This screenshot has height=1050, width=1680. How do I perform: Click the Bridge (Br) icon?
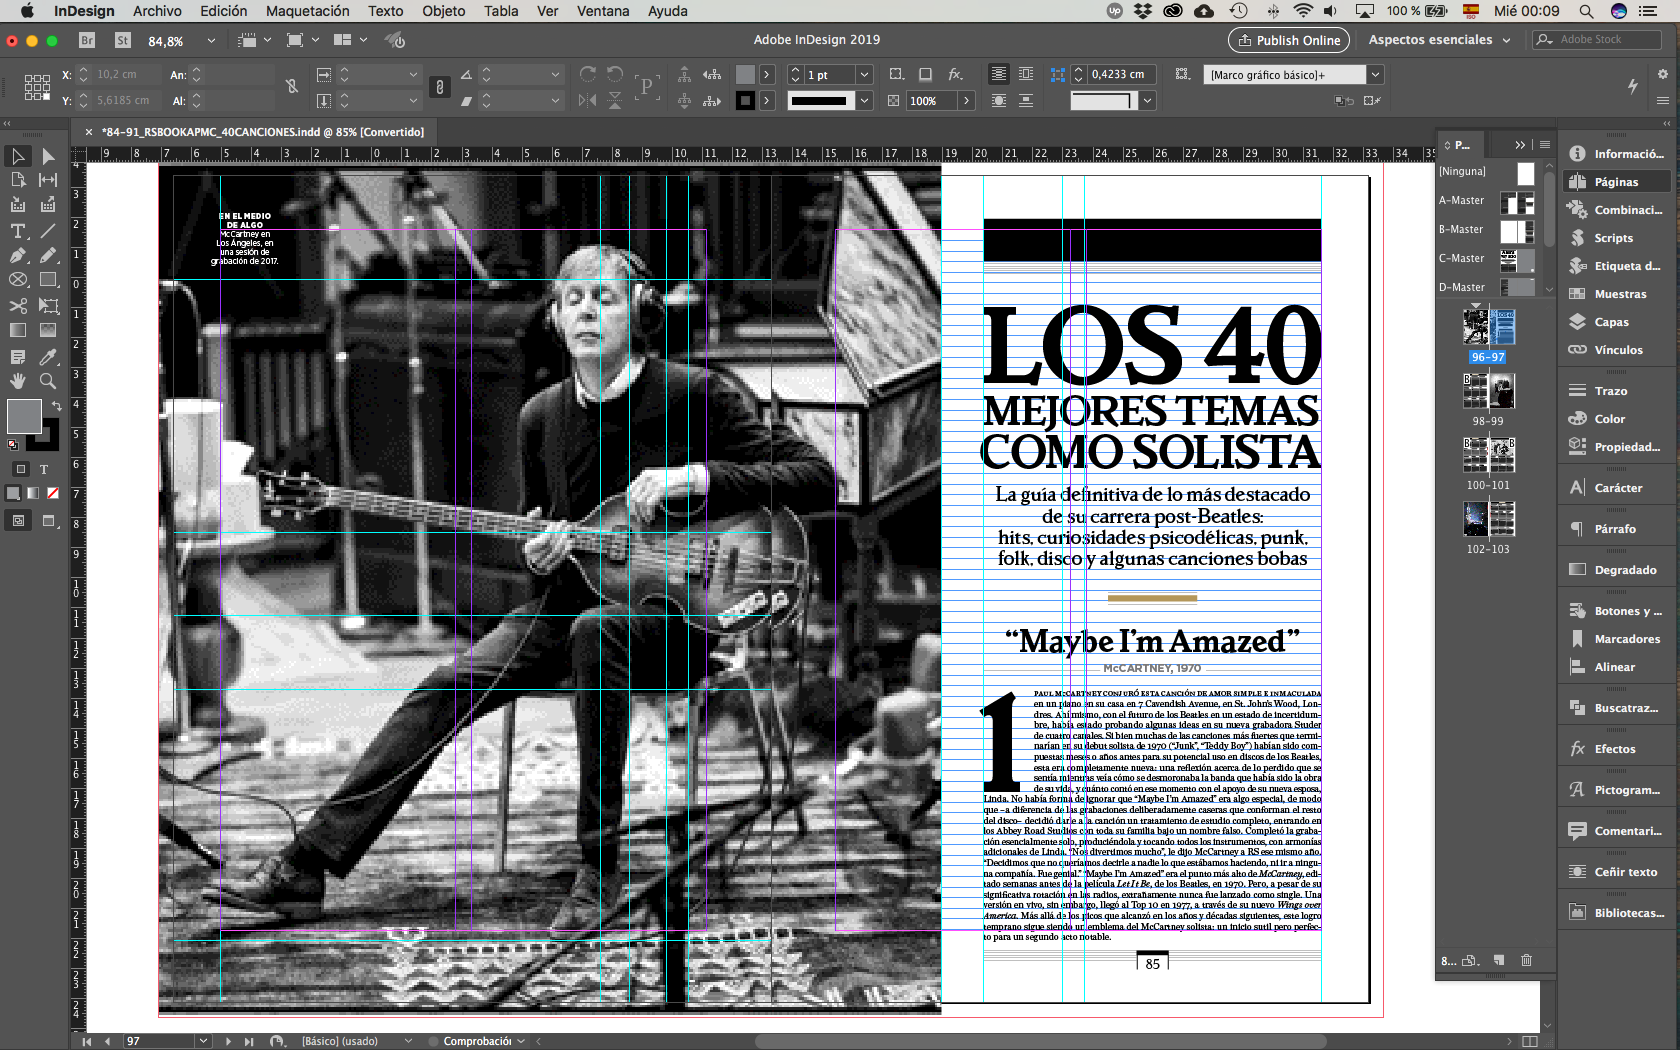pyautogui.click(x=87, y=40)
